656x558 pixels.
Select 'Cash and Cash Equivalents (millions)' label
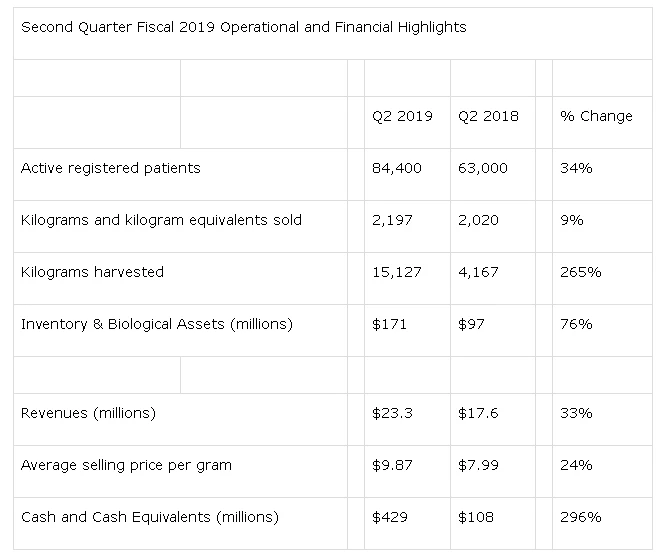pos(149,517)
